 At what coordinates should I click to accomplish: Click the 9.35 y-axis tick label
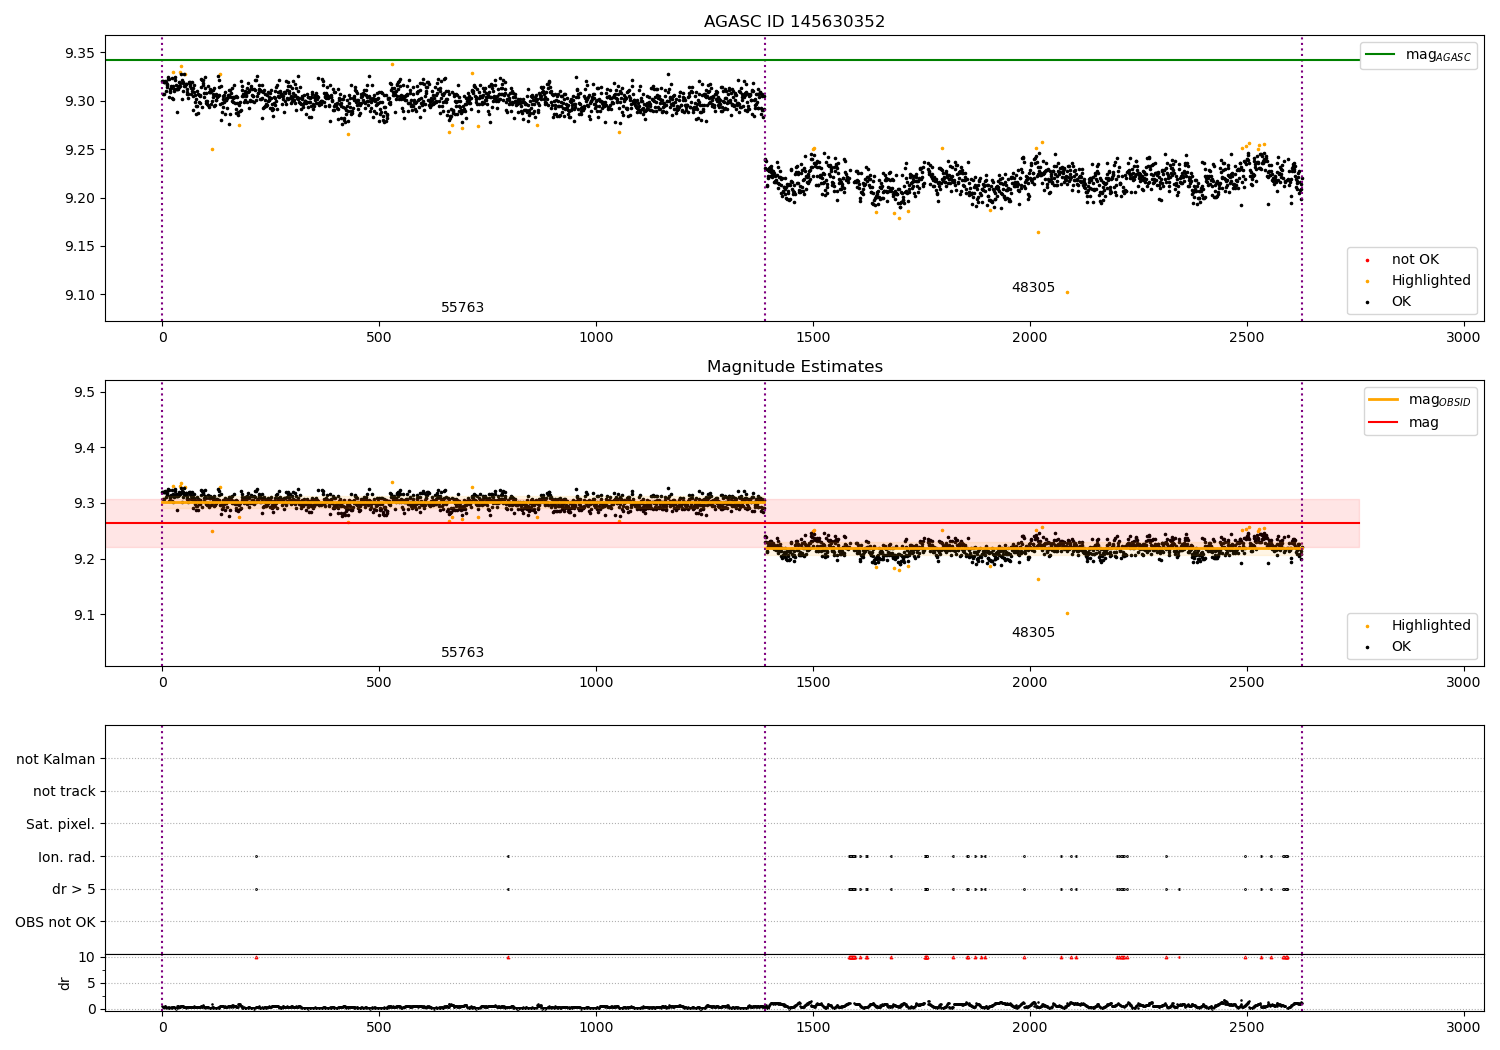(x=80, y=53)
